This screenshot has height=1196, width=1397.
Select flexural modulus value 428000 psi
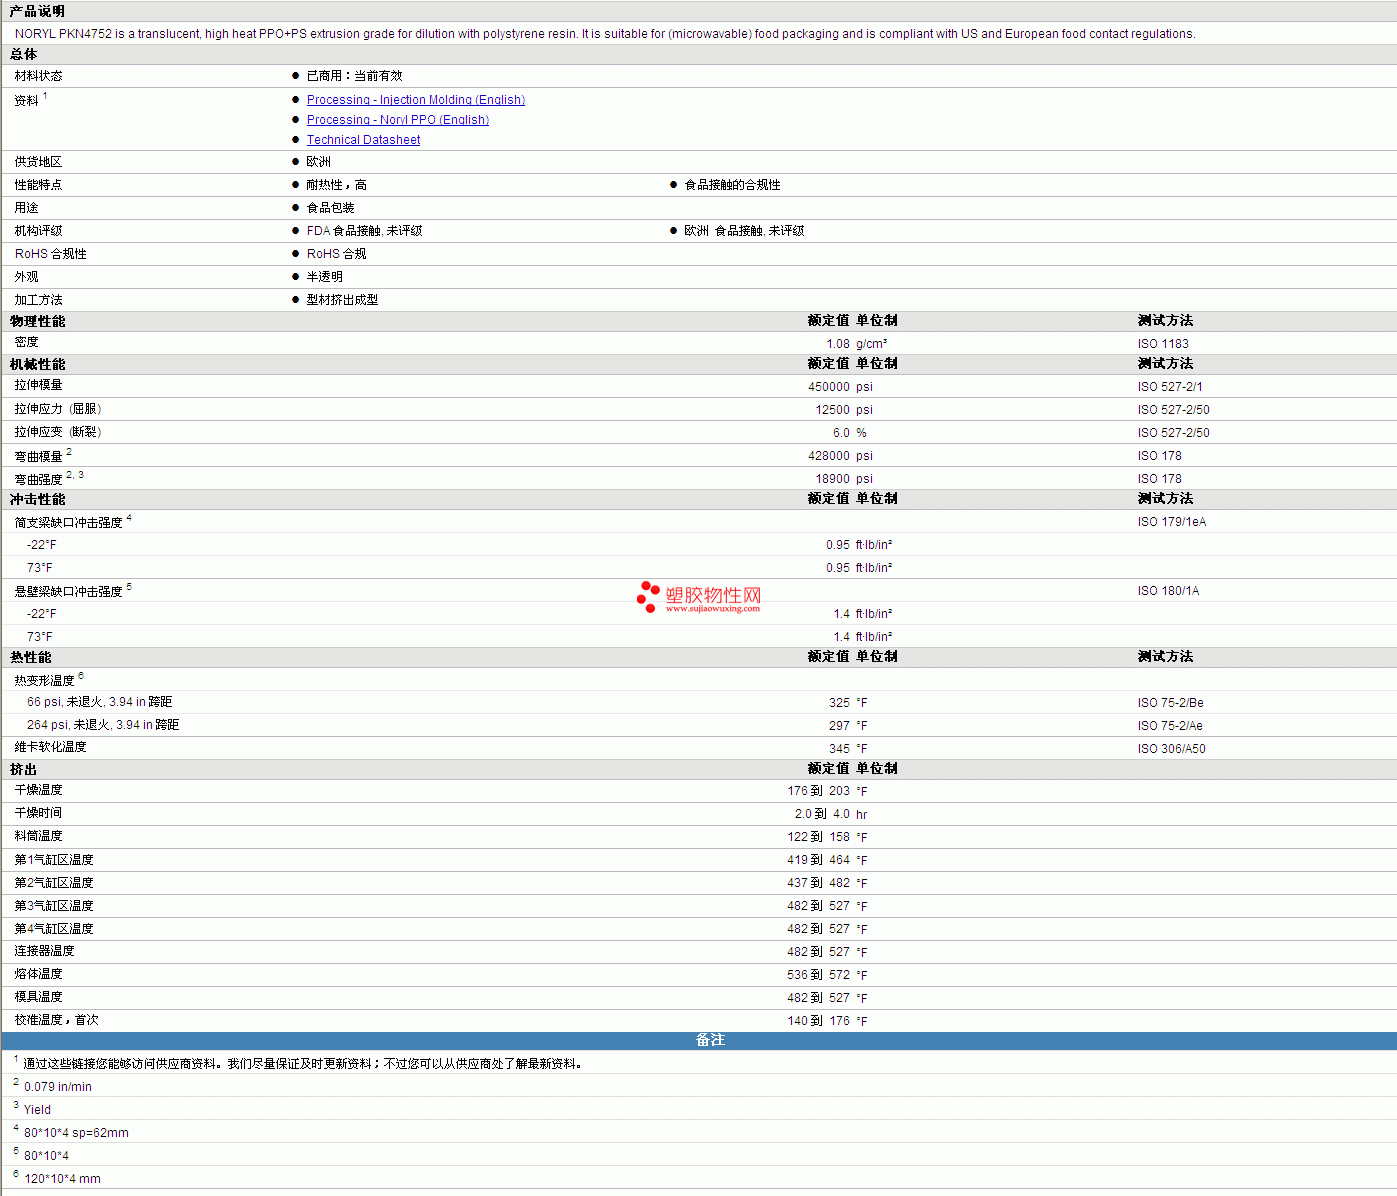[840, 456]
